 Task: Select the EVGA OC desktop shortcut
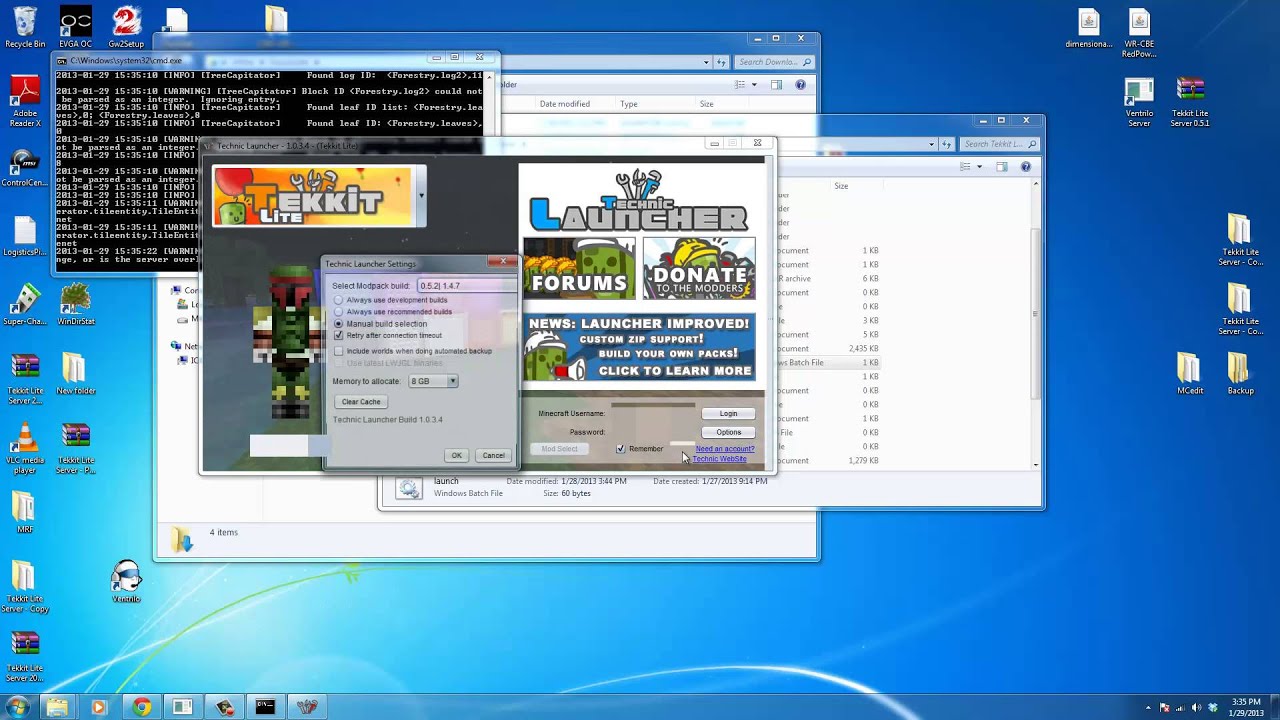tap(75, 27)
